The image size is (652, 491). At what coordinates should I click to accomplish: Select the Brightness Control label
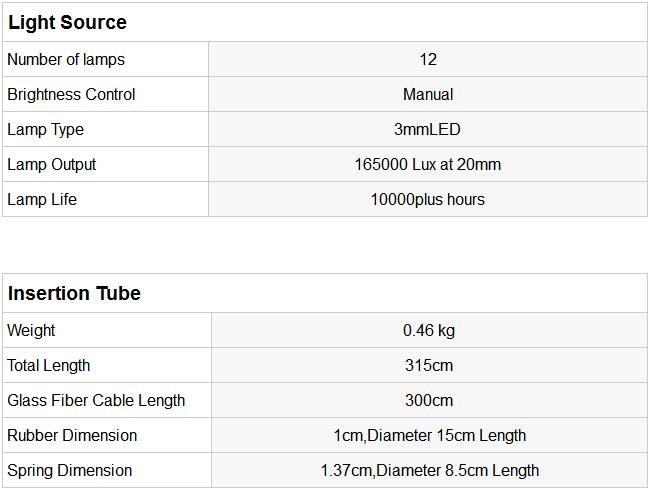tap(71, 94)
